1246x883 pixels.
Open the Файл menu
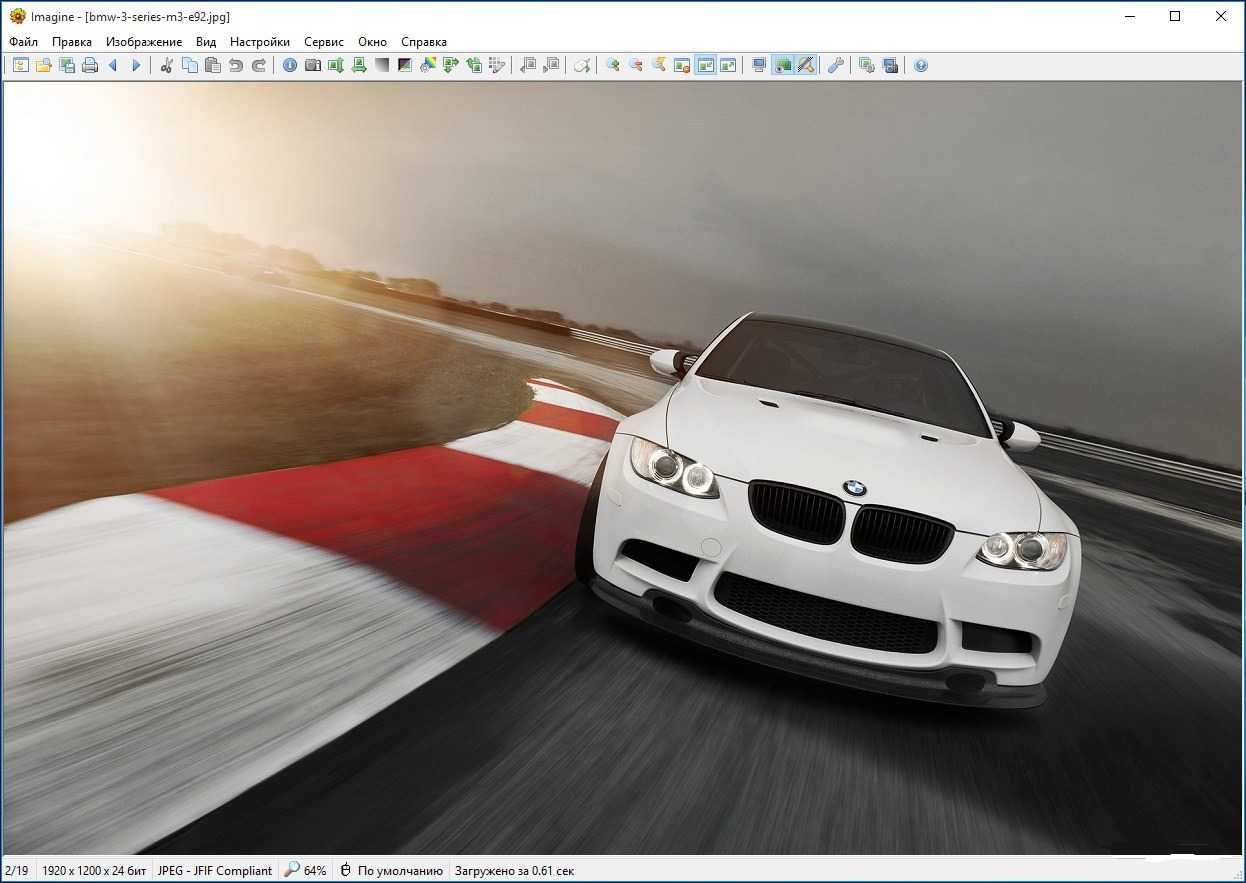click(23, 42)
